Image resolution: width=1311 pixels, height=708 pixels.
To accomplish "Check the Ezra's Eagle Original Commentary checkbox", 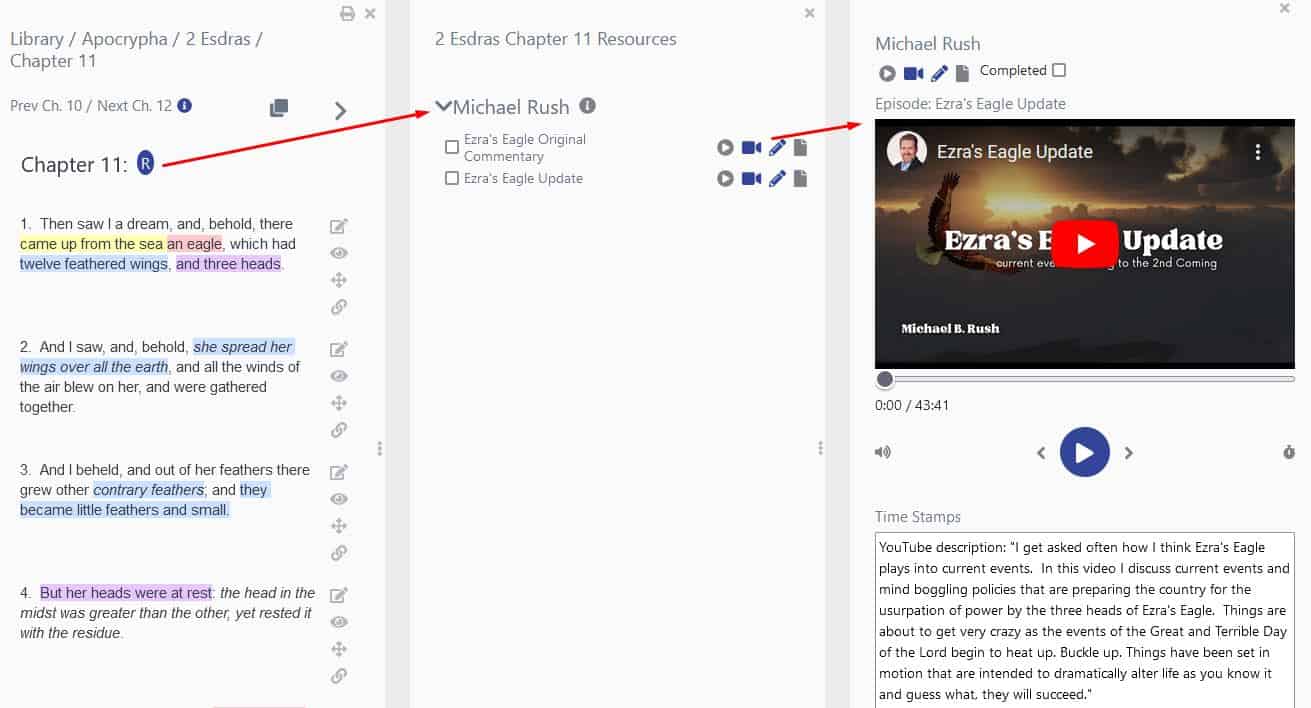I will pyautogui.click(x=452, y=147).
